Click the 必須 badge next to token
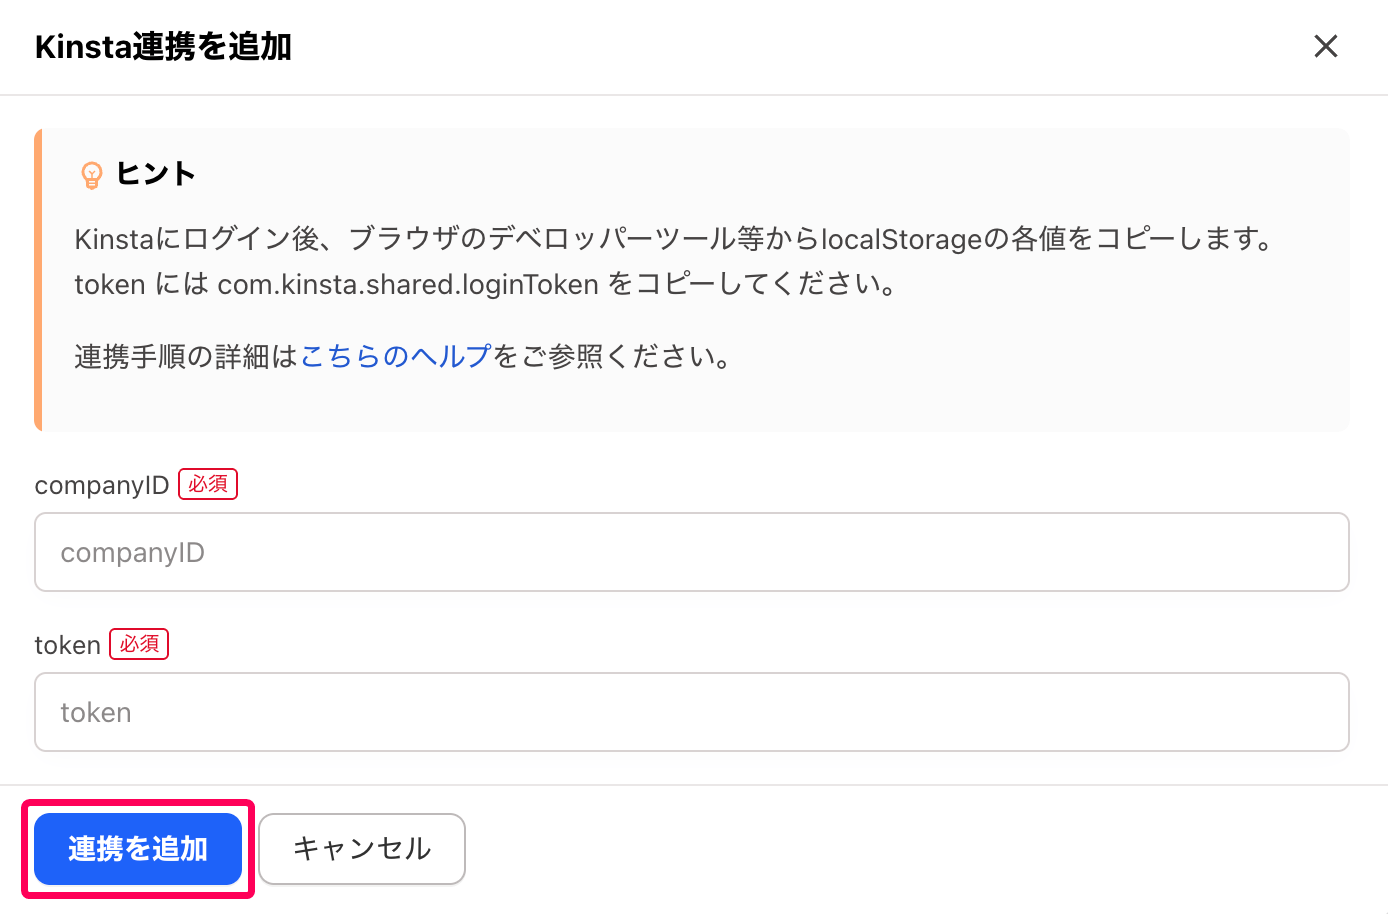The height and width of the screenshot is (914, 1388). coord(139,644)
